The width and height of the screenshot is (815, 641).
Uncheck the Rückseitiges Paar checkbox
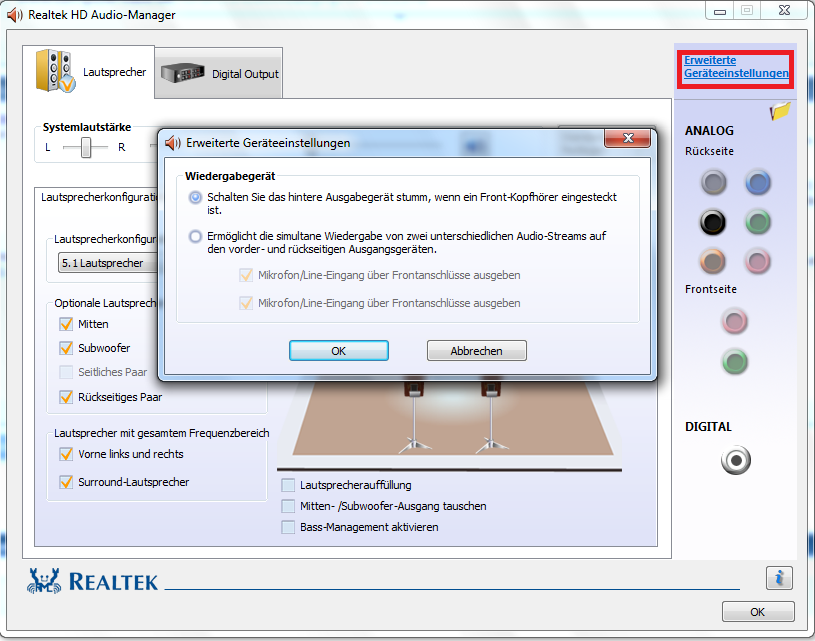click(66, 397)
